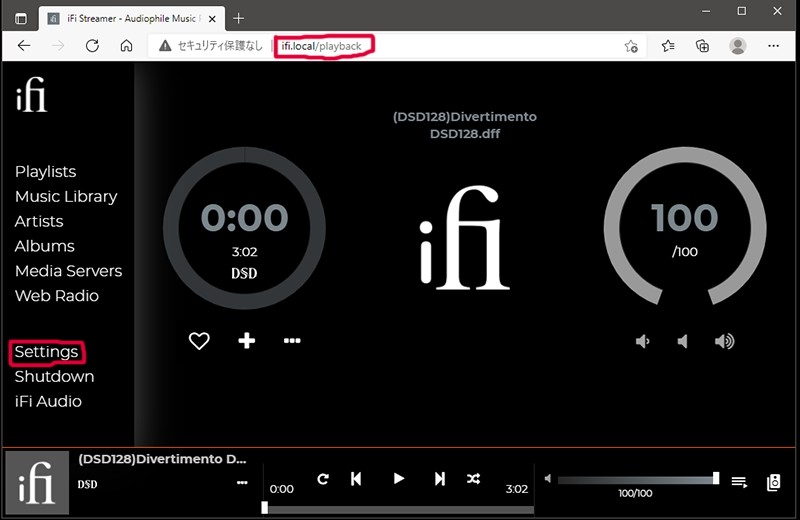Go to Artists in the sidebar
The image size is (800, 520).
tap(39, 221)
